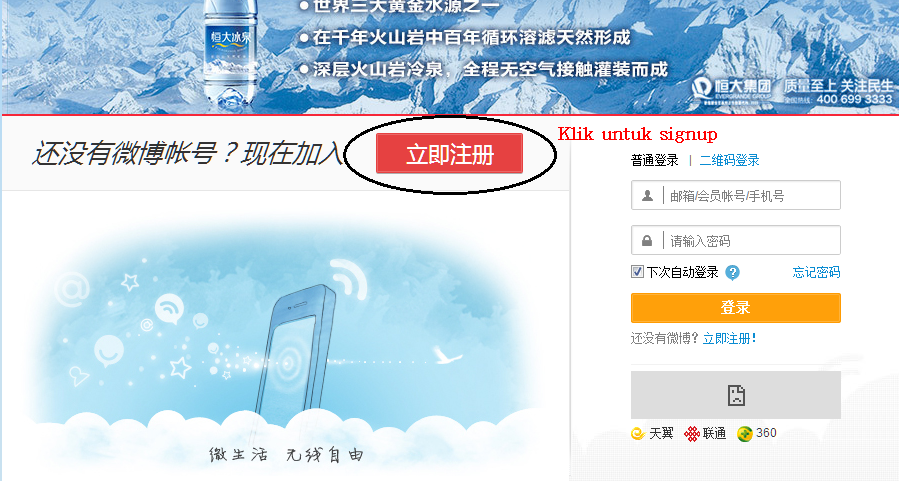This screenshot has width=899, height=481.
Task: Click the blue question mark help icon
Action: pos(732,272)
